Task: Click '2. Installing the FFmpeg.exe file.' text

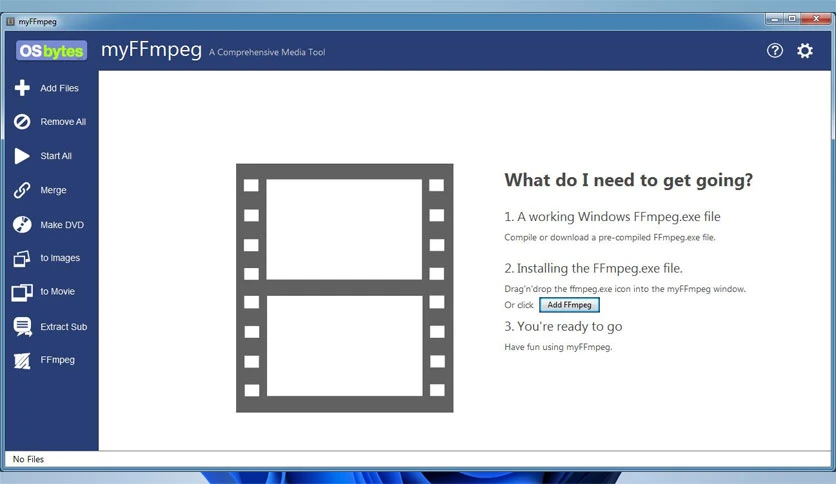Action: point(593,268)
